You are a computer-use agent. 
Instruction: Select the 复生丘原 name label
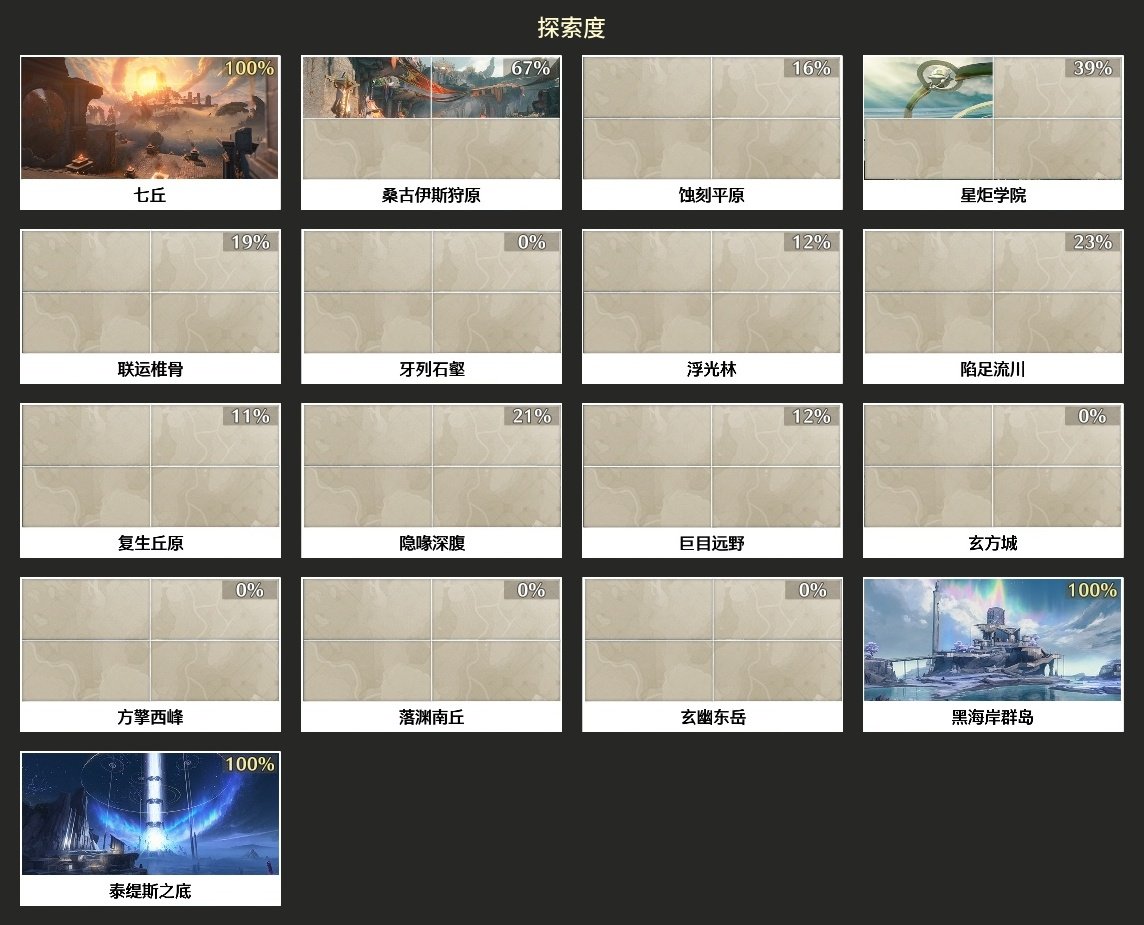pos(150,543)
